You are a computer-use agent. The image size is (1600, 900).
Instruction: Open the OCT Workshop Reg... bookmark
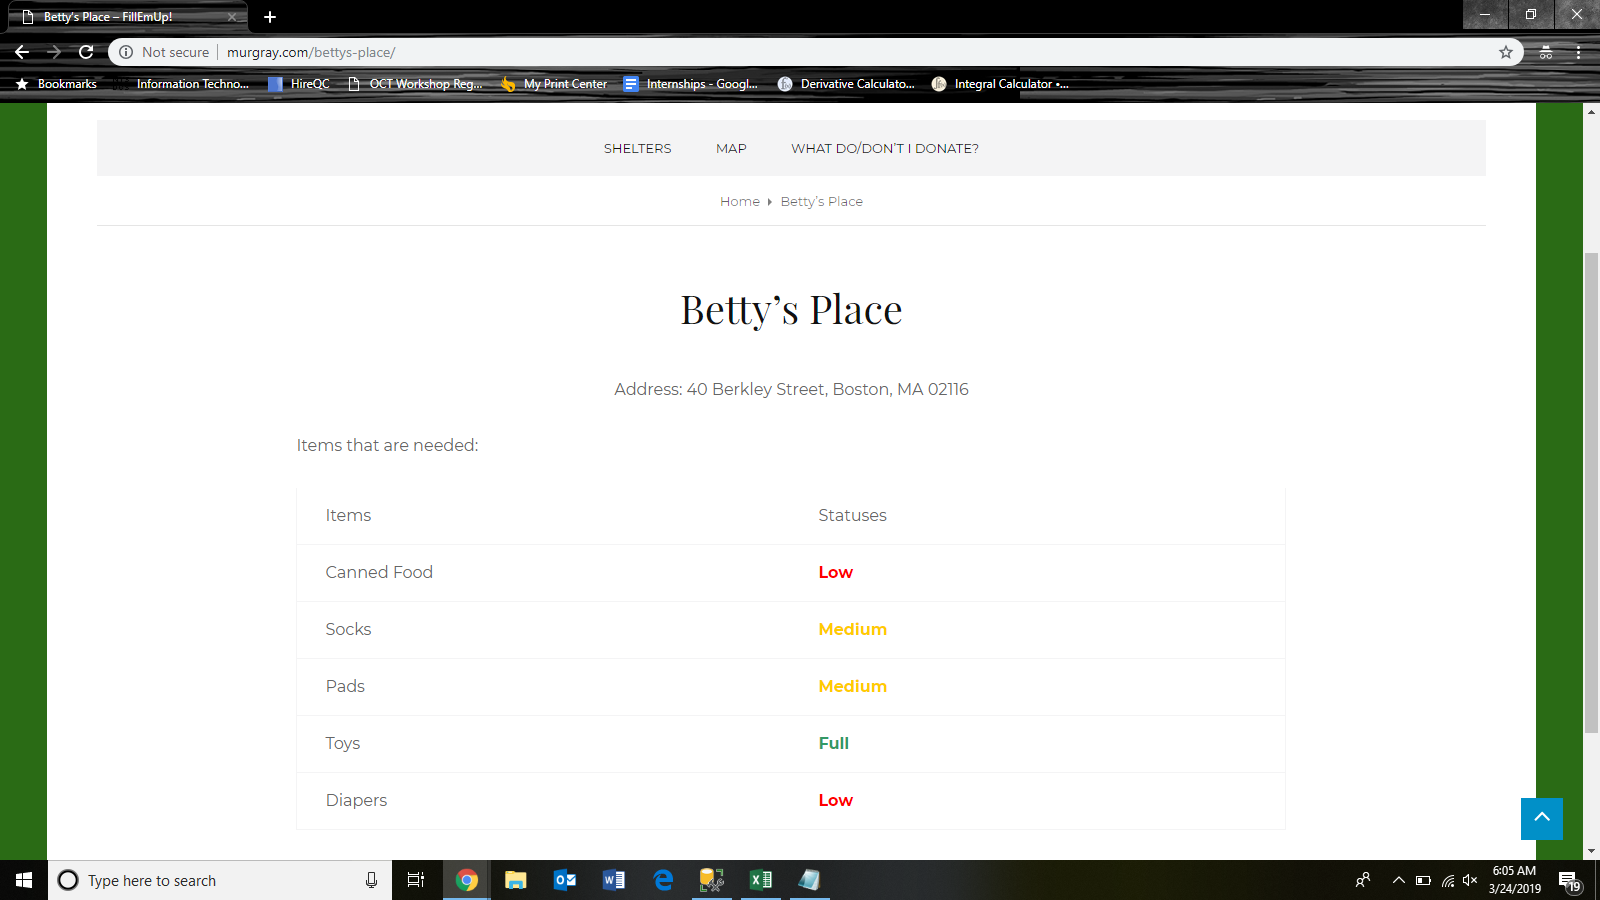[x=415, y=84]
